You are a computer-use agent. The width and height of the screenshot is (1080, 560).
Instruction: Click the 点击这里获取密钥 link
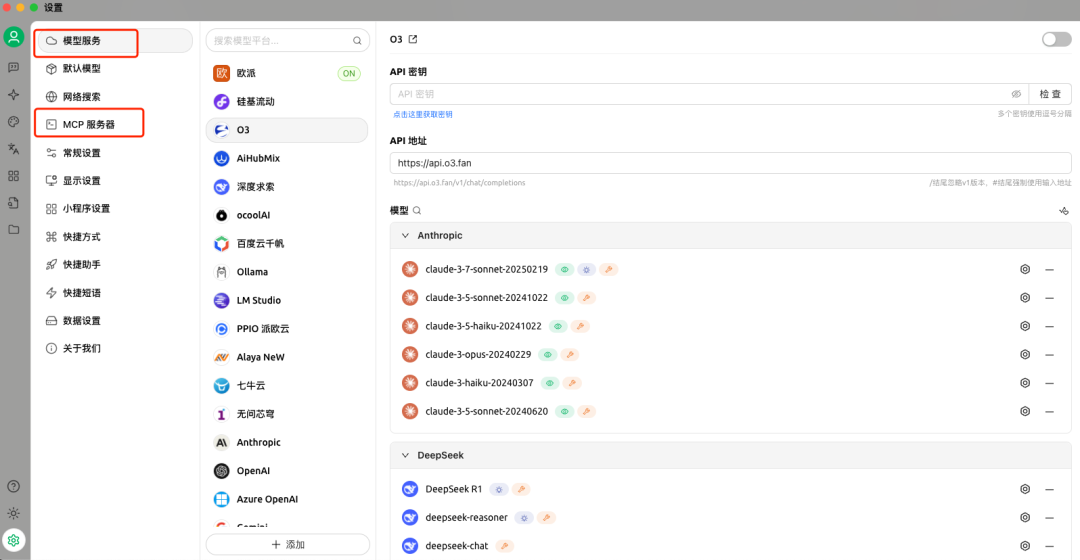coord(423,115)
